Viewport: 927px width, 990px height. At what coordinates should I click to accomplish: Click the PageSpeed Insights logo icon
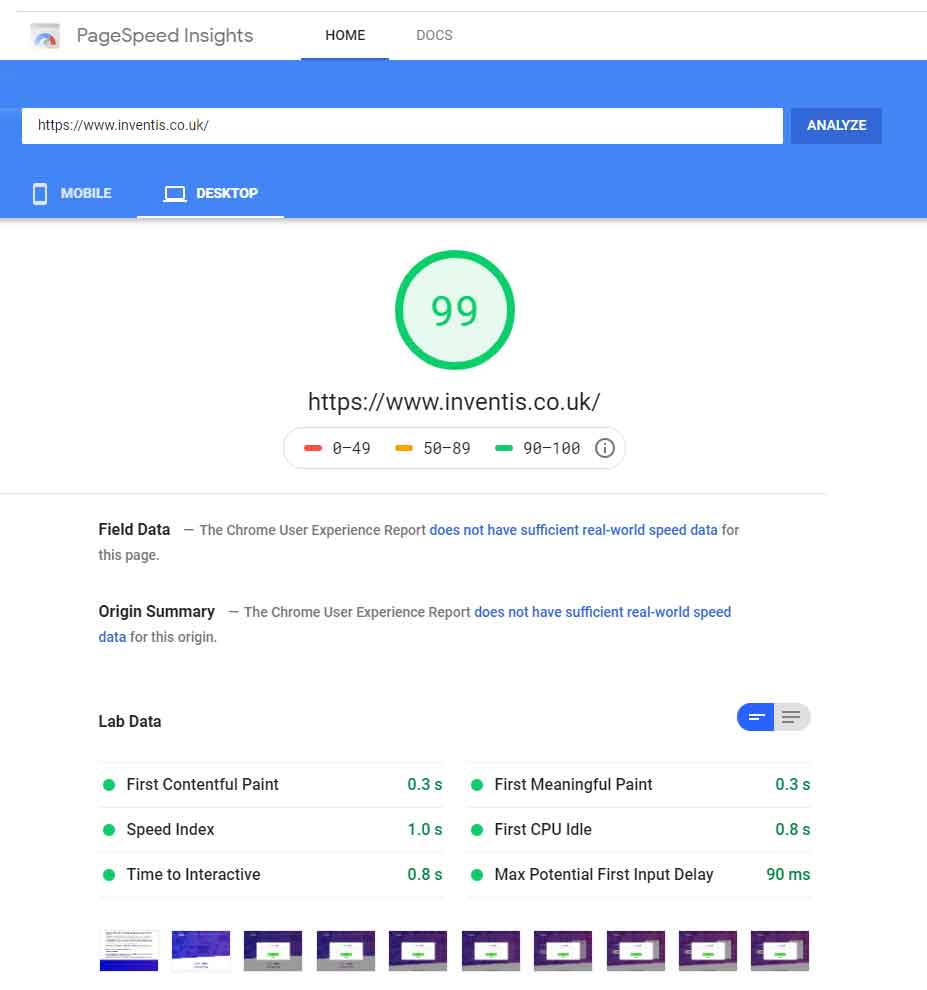point(45,35)
